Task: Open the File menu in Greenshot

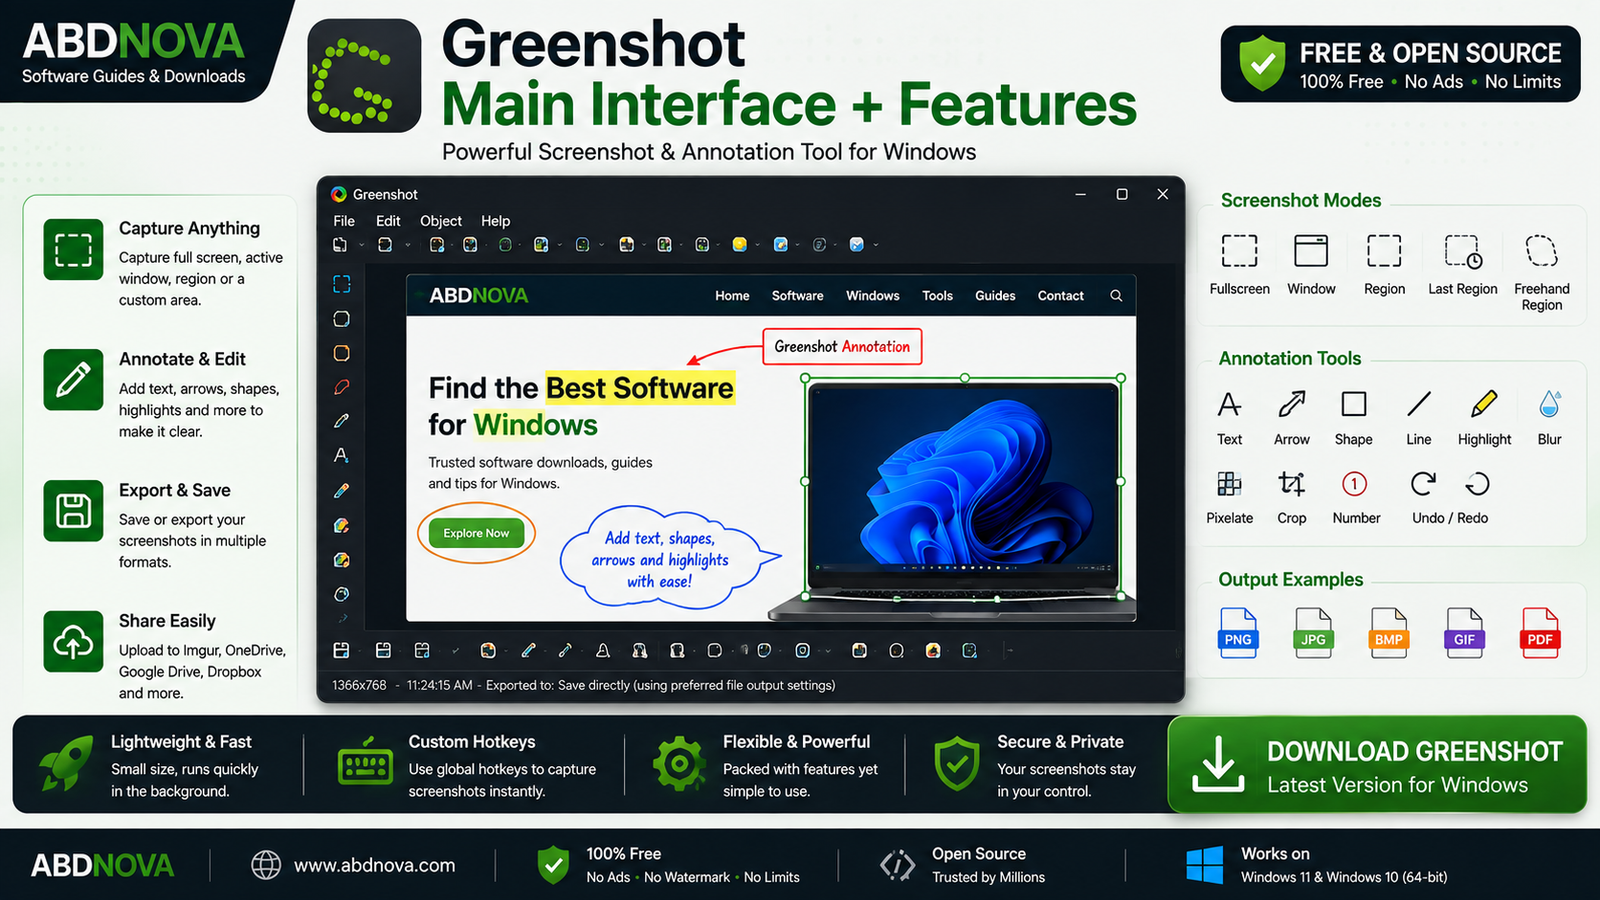Action: click(x=344, y=221)
